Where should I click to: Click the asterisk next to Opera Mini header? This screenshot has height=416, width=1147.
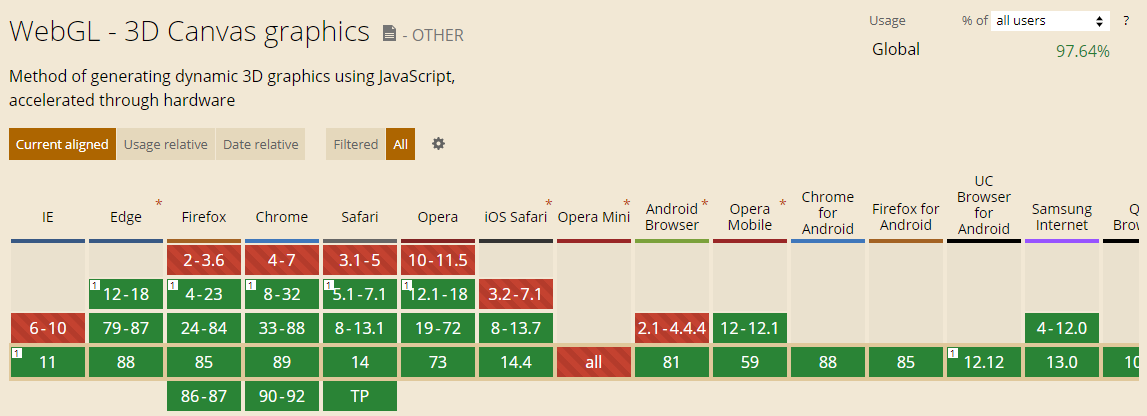tap(626, 203)
